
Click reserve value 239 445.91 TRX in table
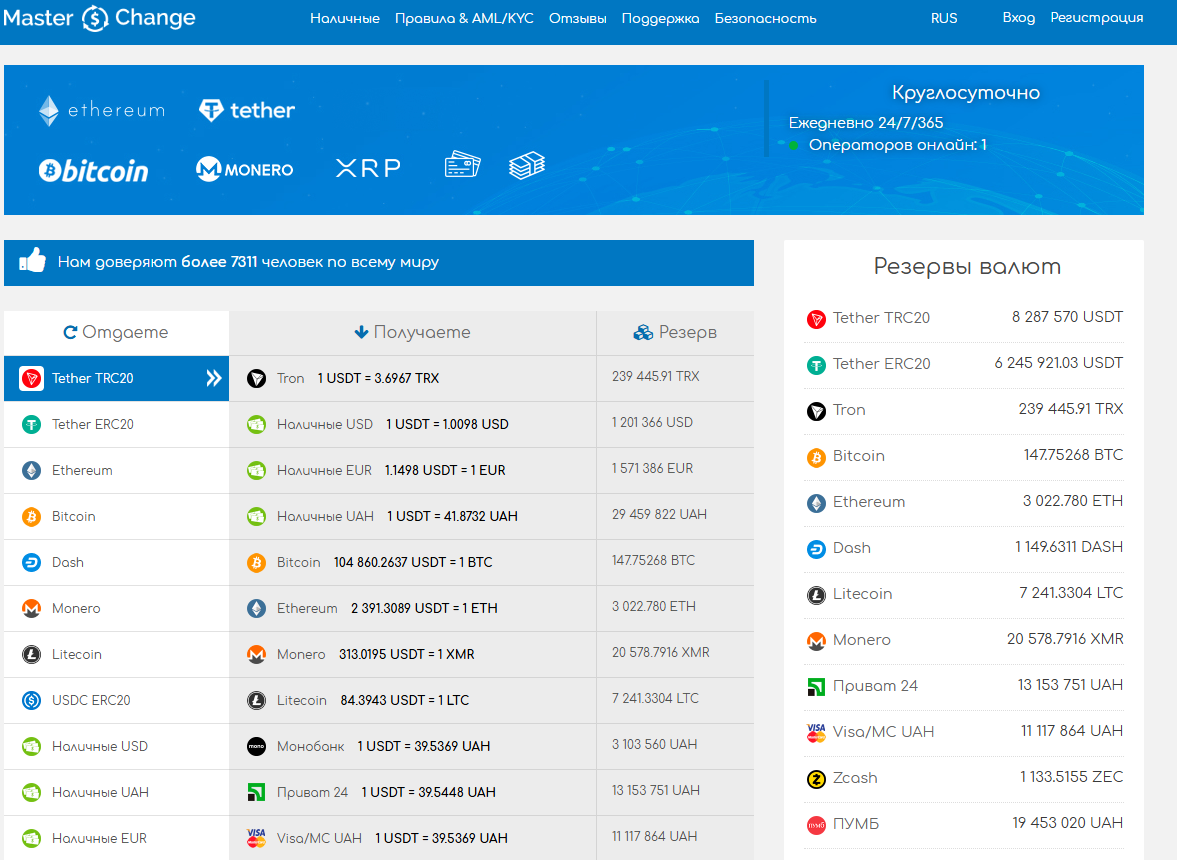point(655,377)
